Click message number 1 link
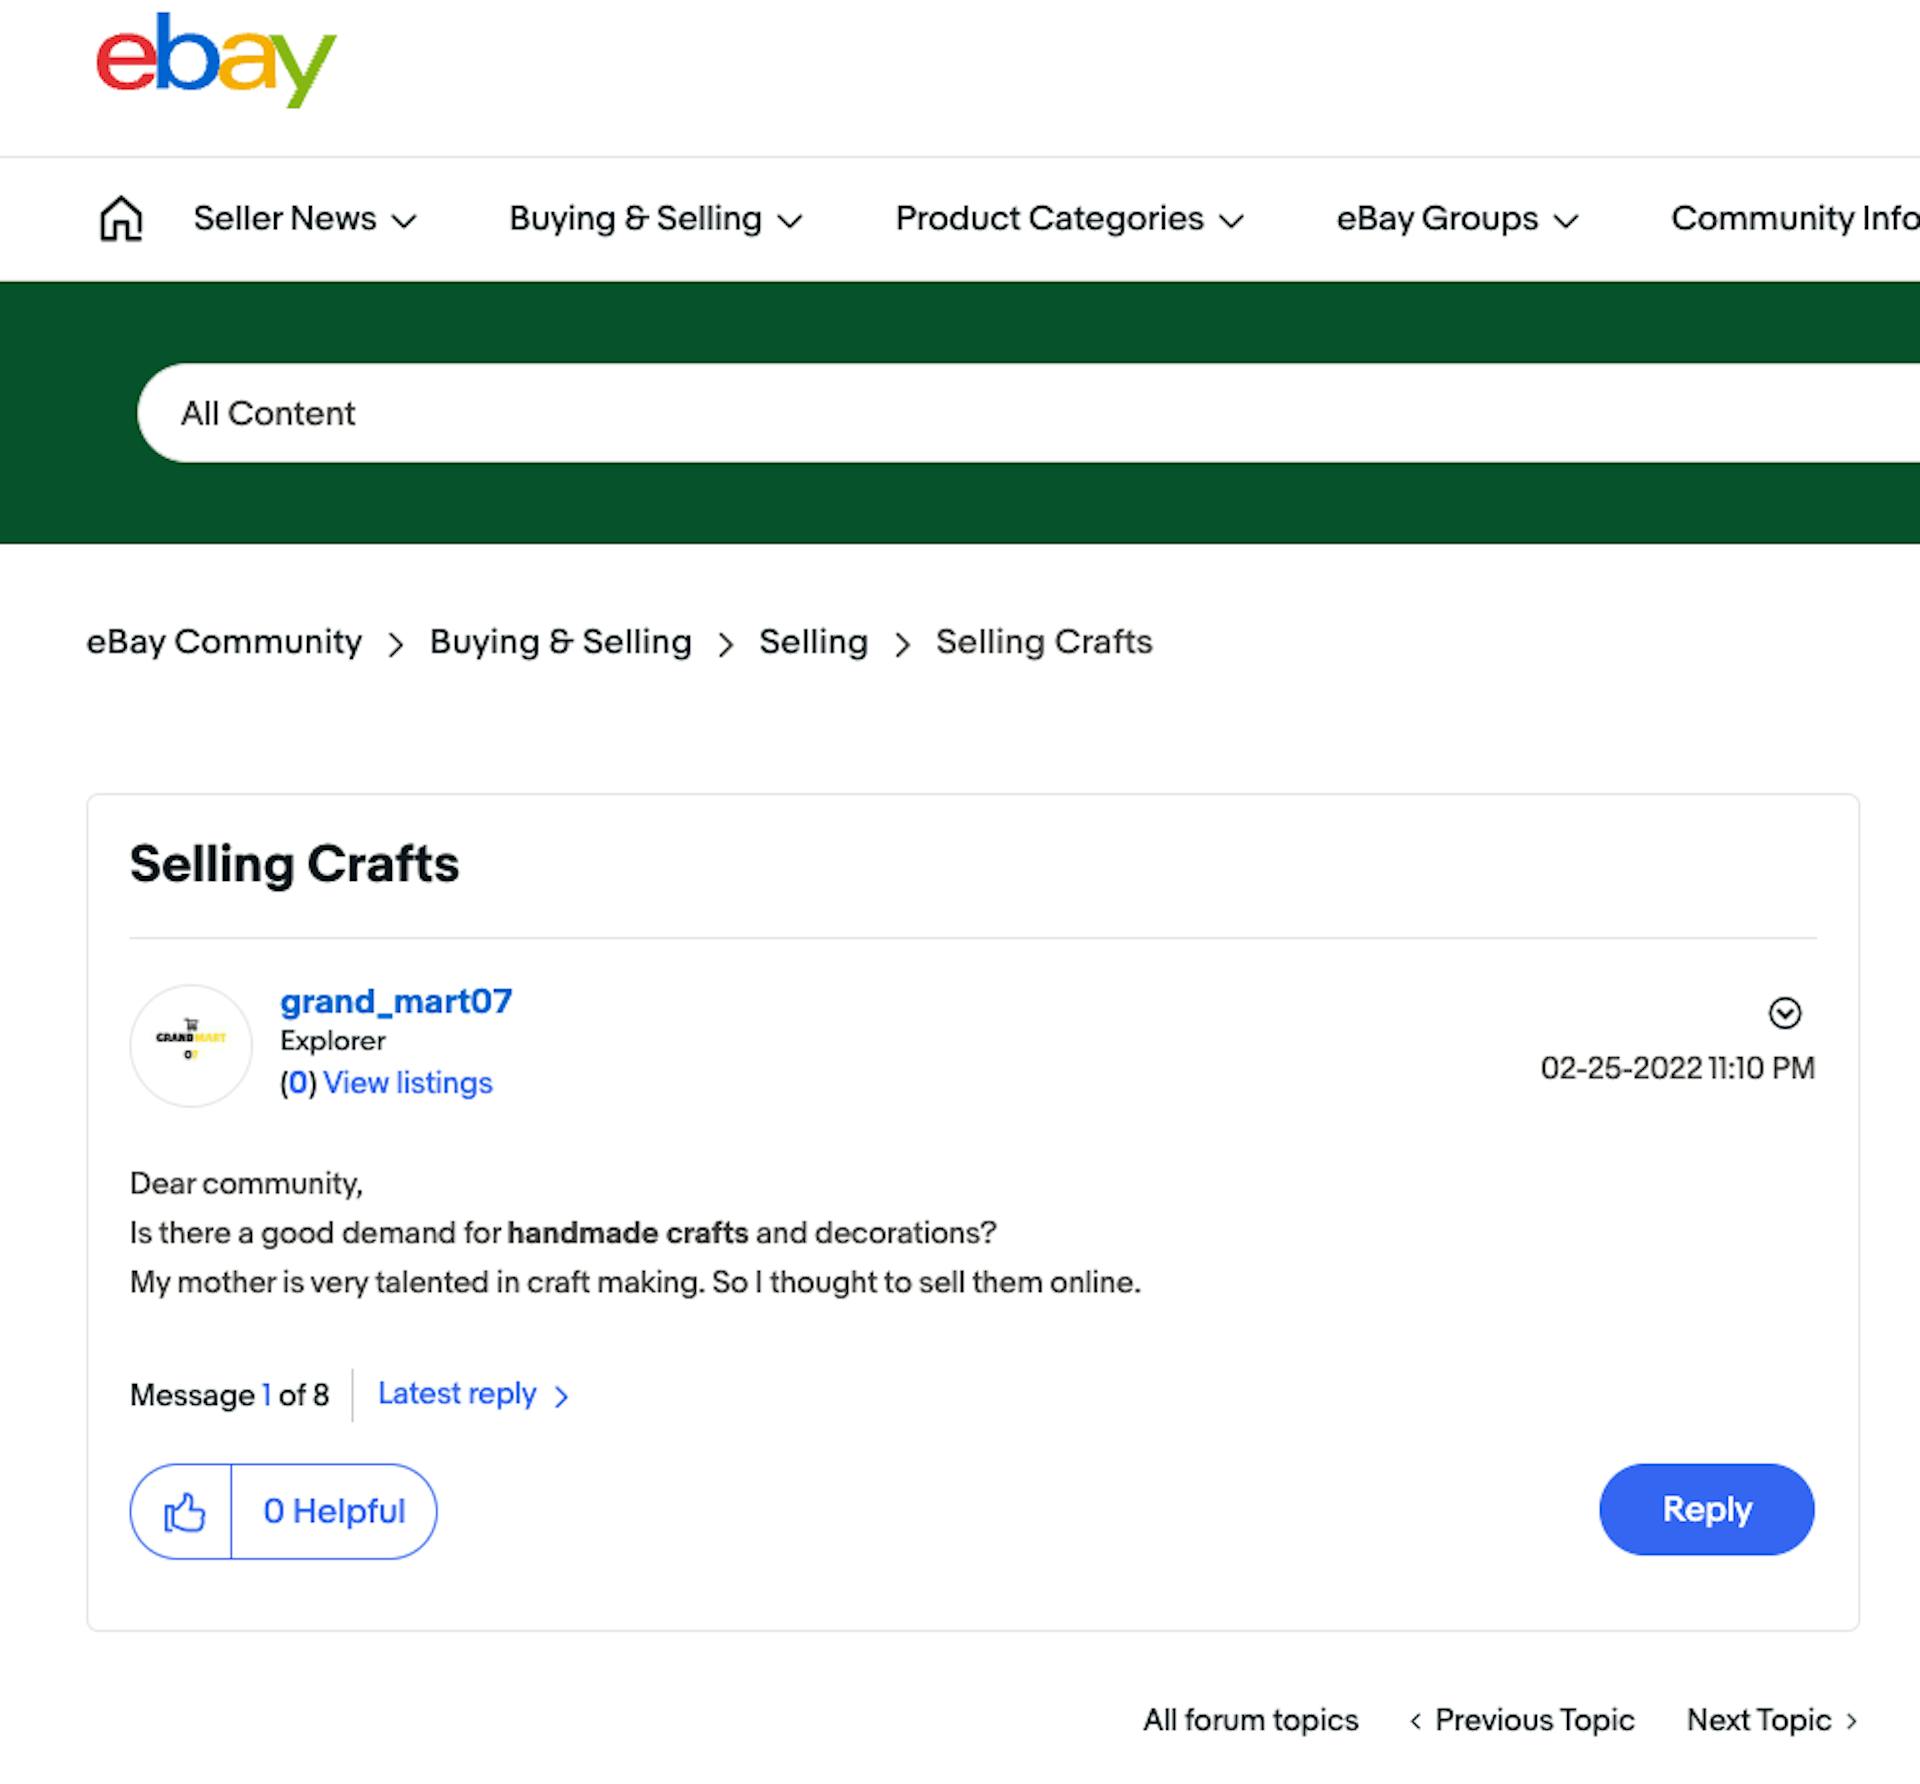The image size is (1920, 1784). pyautogui.click(x=266, y=1395)
